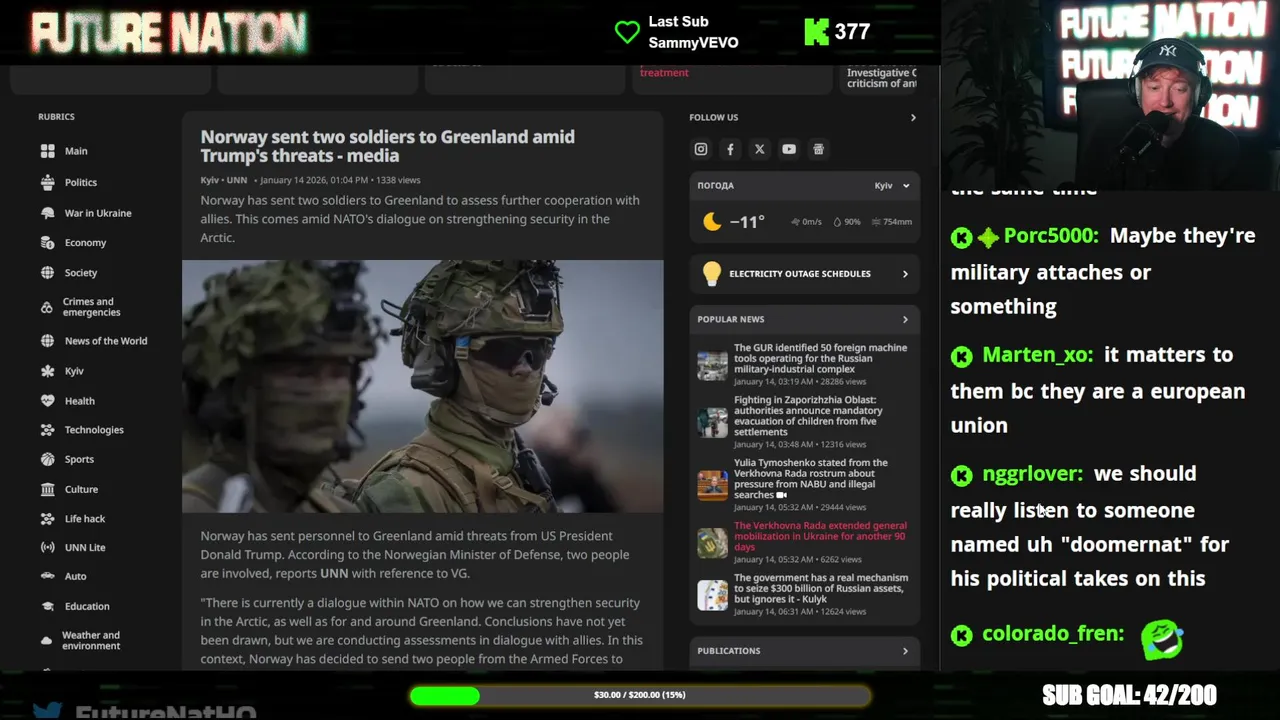
Task: Open the last follow icon after YouTube
Action: (818, 149)
